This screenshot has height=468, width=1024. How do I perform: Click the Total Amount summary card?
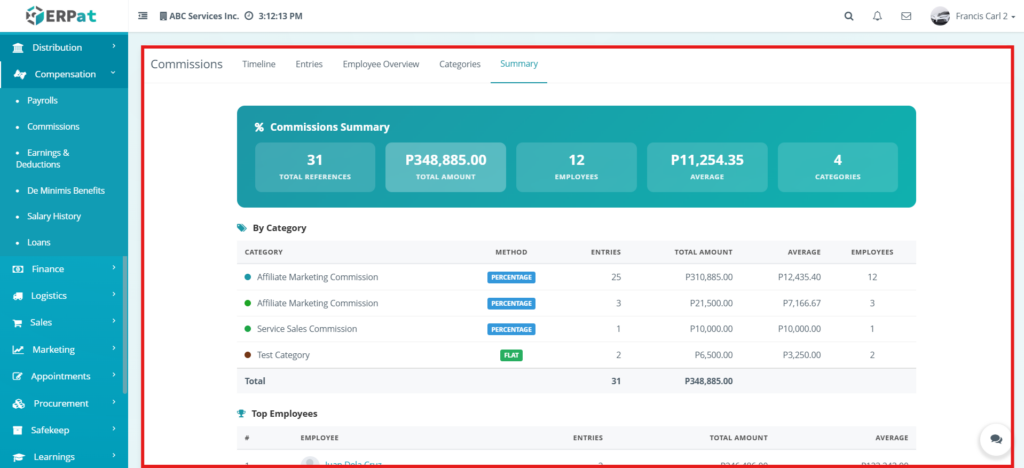click(x=445, y=166)
